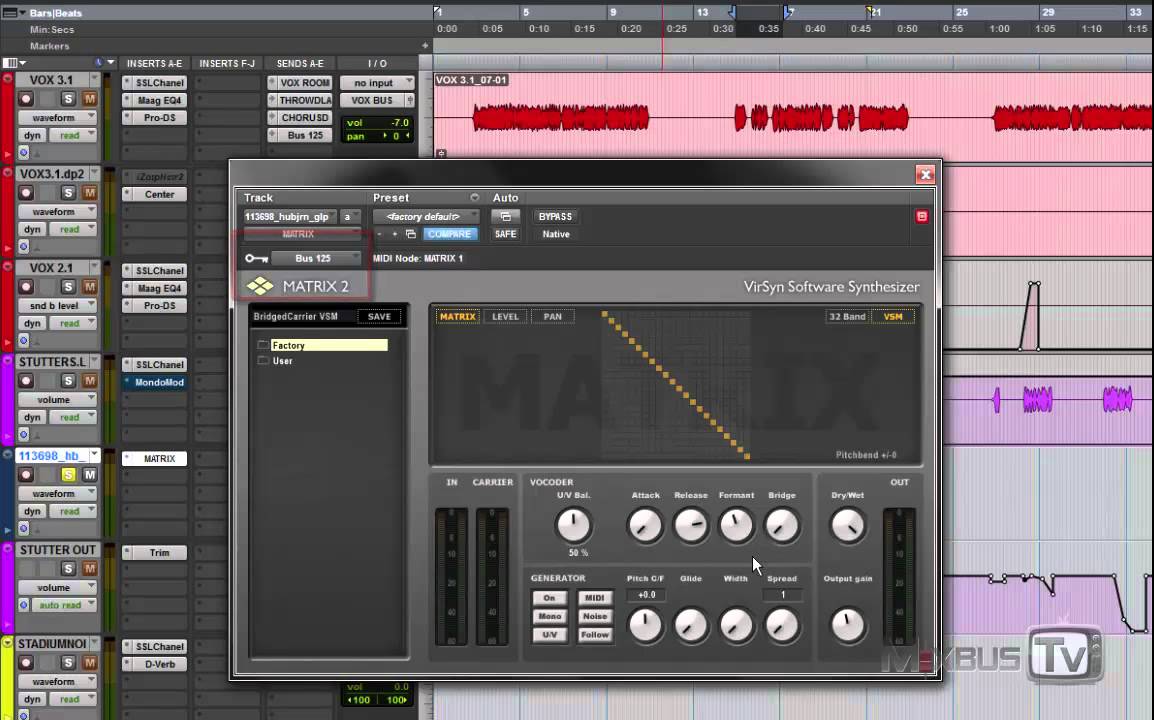Click the side-chain key icon
This screenshot has width=1154, height=720.
tap(256, 258)
